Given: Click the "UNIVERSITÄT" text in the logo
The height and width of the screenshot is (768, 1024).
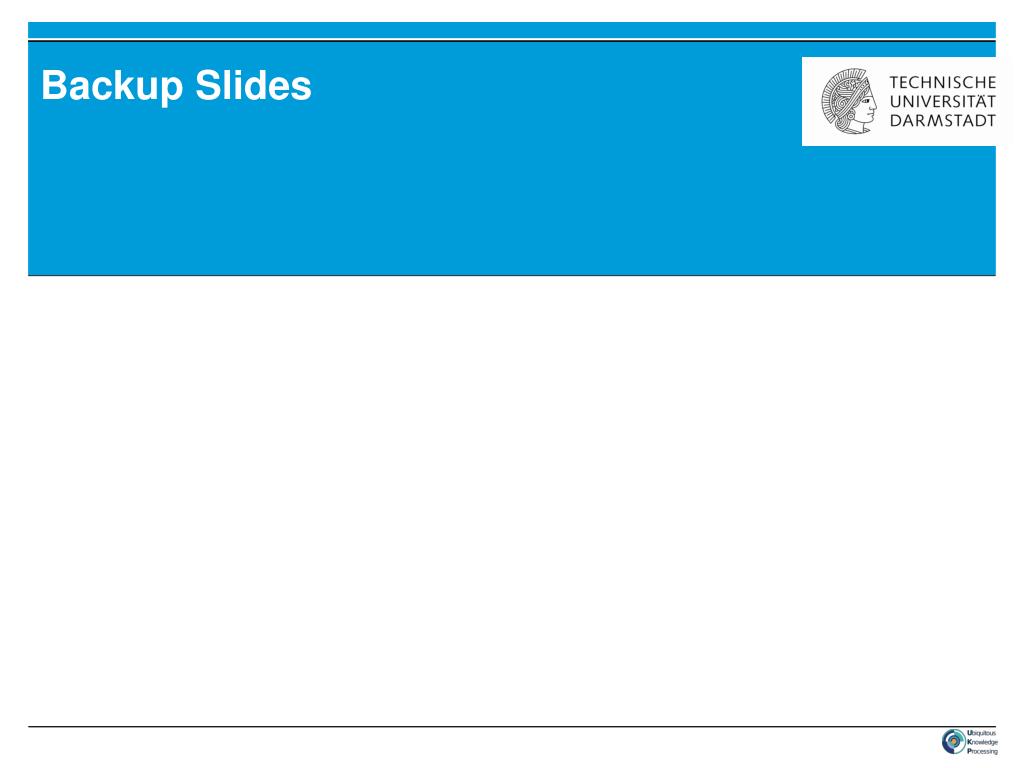Looking at the screenshot, I should point(942,101).
